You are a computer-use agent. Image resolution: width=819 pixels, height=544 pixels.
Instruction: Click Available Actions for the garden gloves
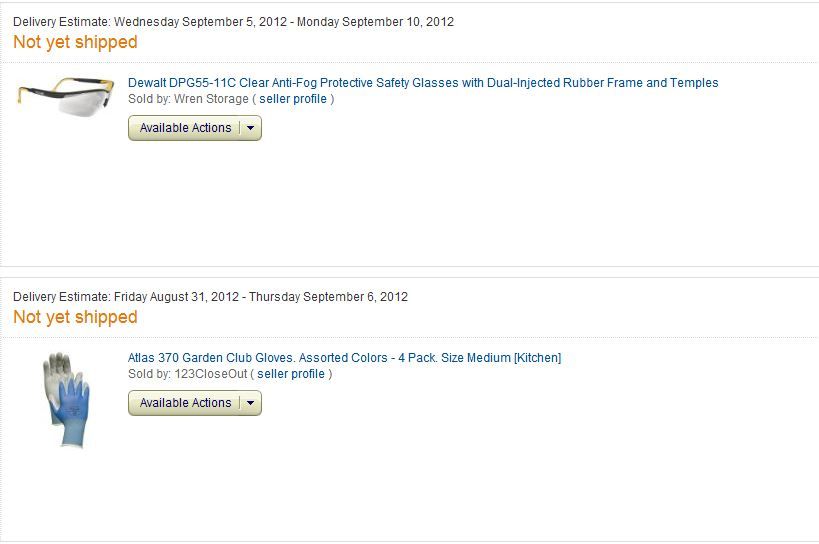(x=185, y=403)
